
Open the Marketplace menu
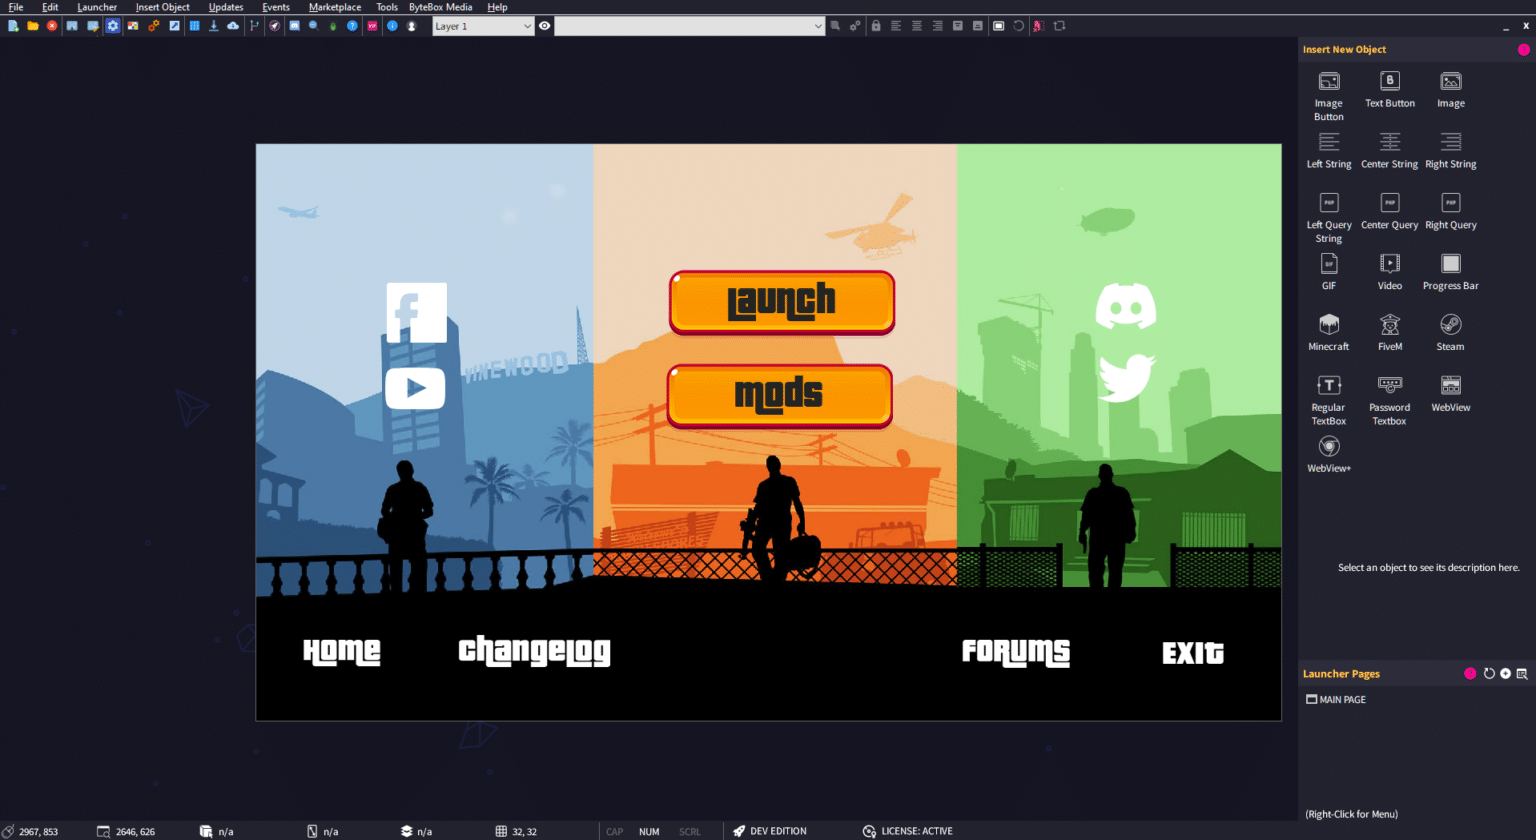coord(334,7)
